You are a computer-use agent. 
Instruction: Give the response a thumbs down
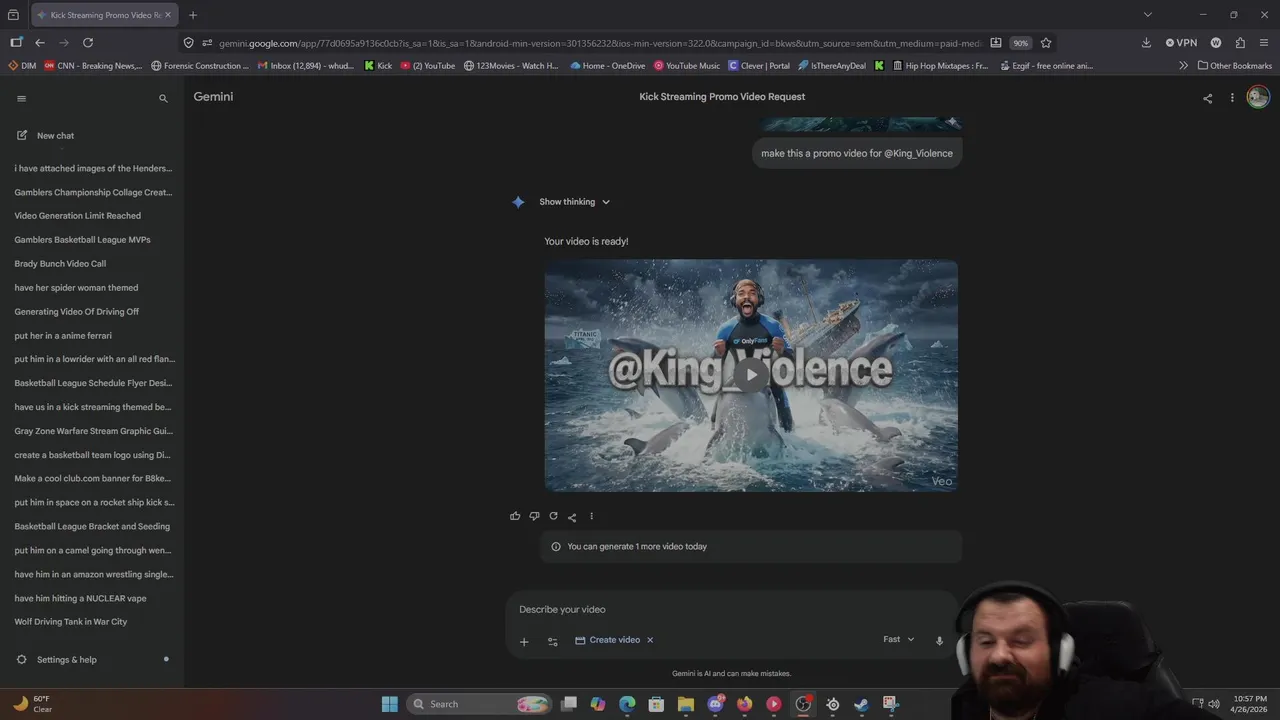534,516
